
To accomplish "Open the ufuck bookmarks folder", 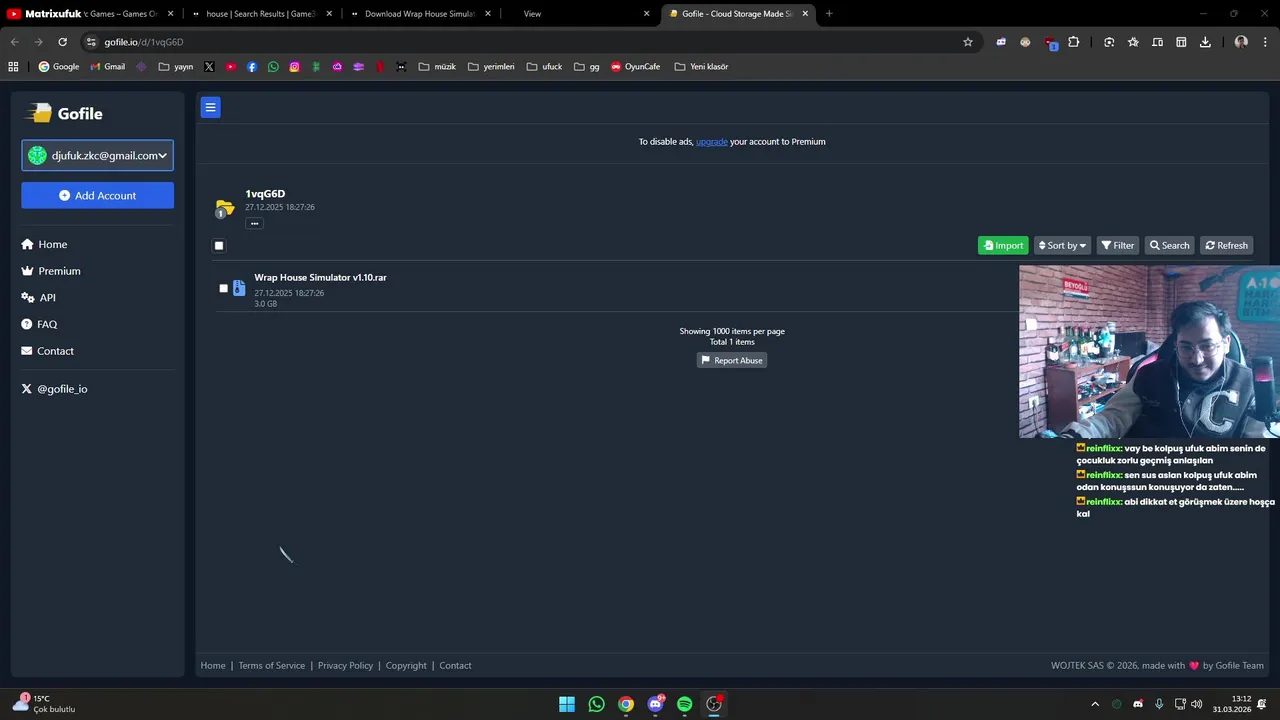I will pos(544,67).
